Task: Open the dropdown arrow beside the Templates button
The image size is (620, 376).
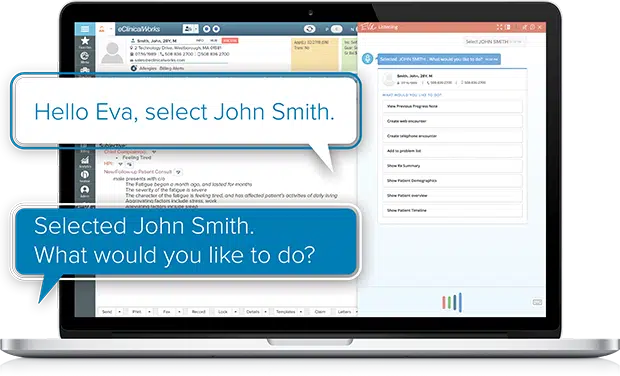Action: tap(301, 312)
